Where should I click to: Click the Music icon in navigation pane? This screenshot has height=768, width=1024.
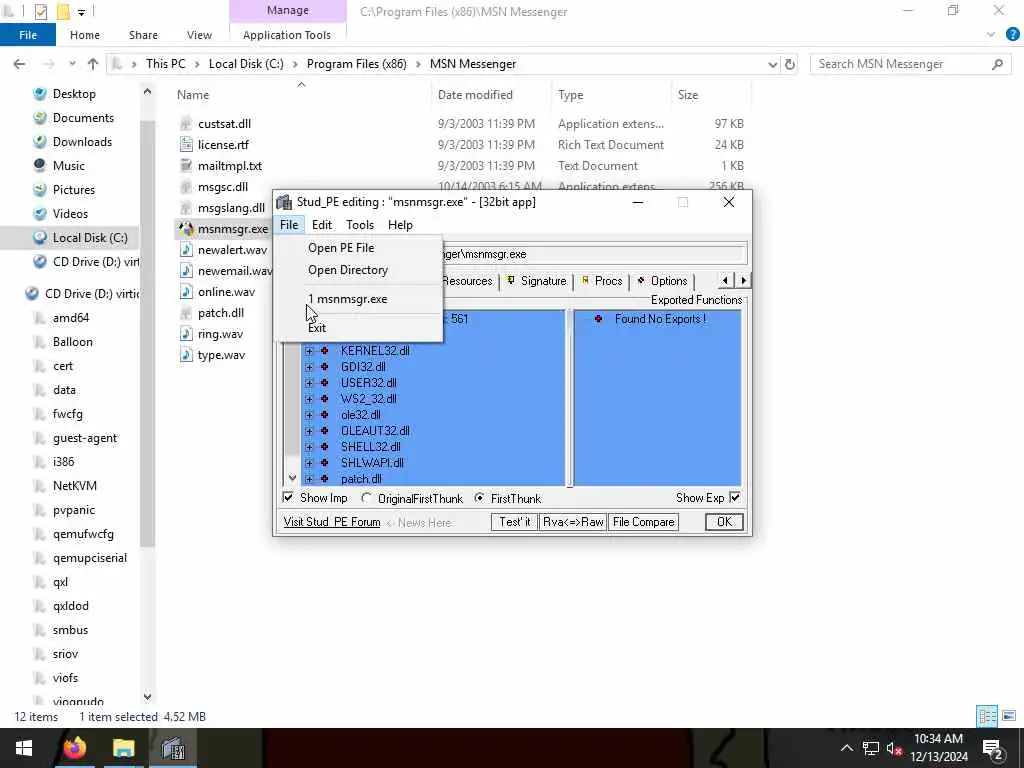tap(40, 165)
